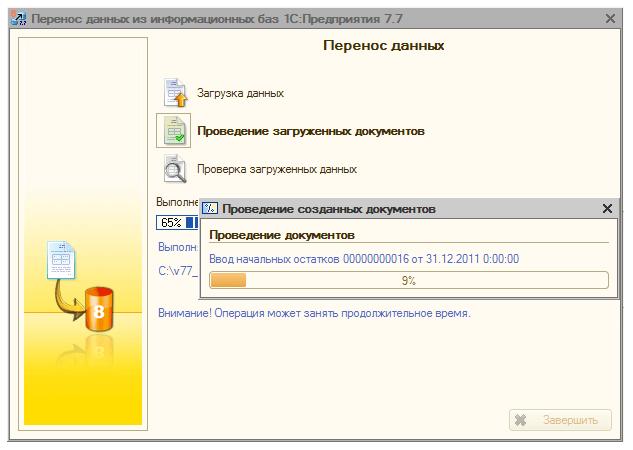Click the document sheet icon above the arrow

[61, 260]
